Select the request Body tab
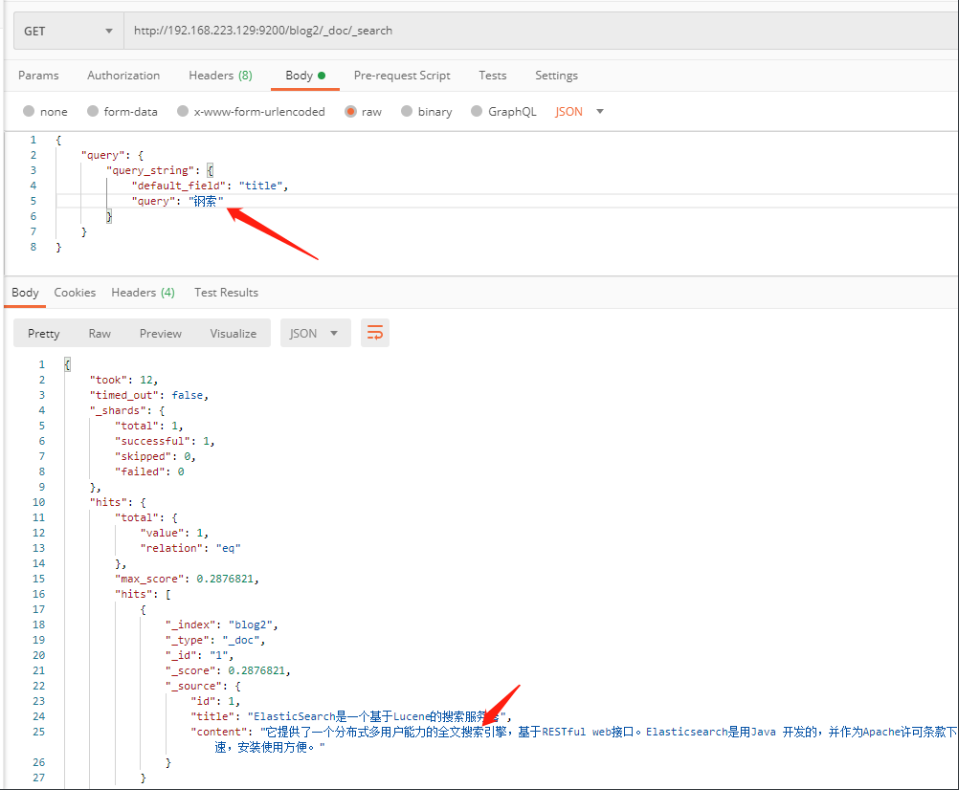Screen dimensions: 959x790 [x=305, y=75]
